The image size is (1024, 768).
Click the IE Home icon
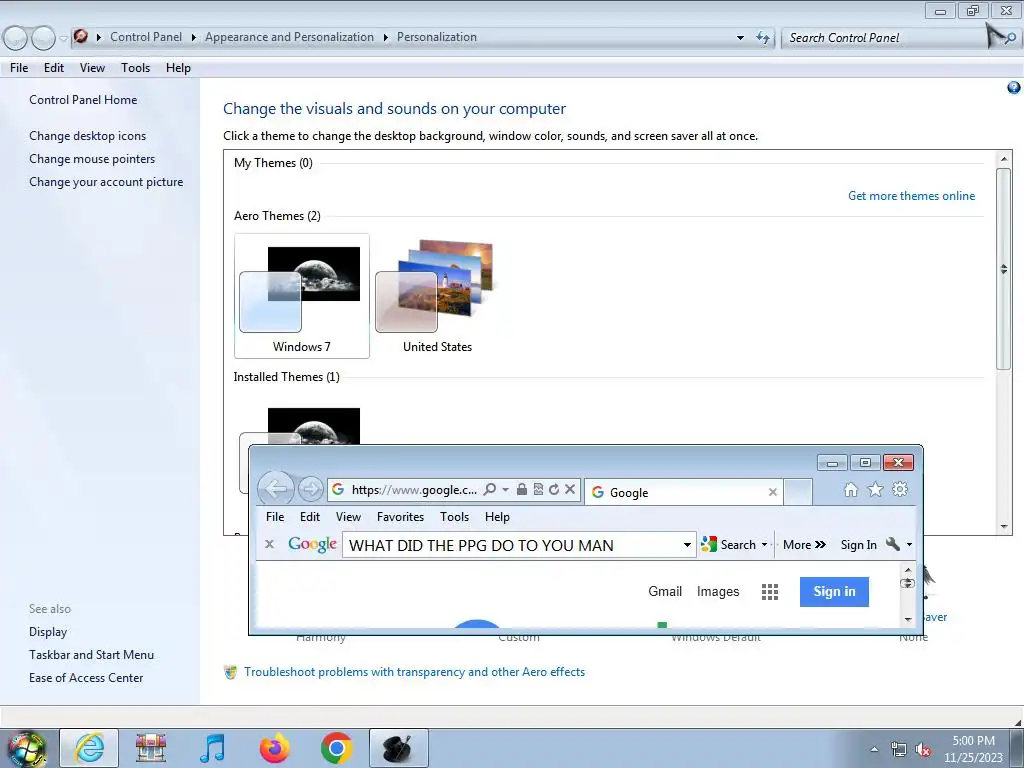pyautogui.click(x=850, y=490)
